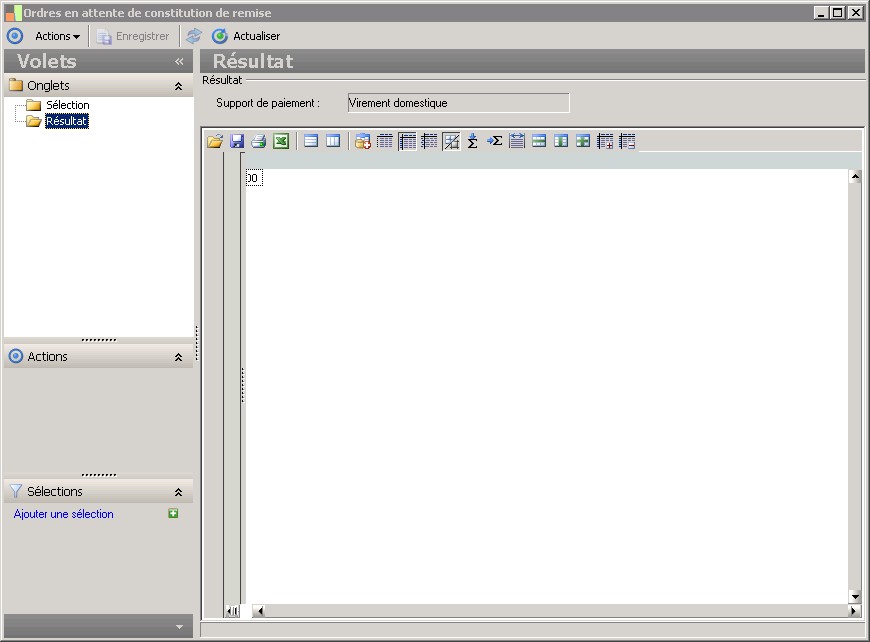
Task: Click the vertical columns layout icon
Action: click(x=333, y=141)
